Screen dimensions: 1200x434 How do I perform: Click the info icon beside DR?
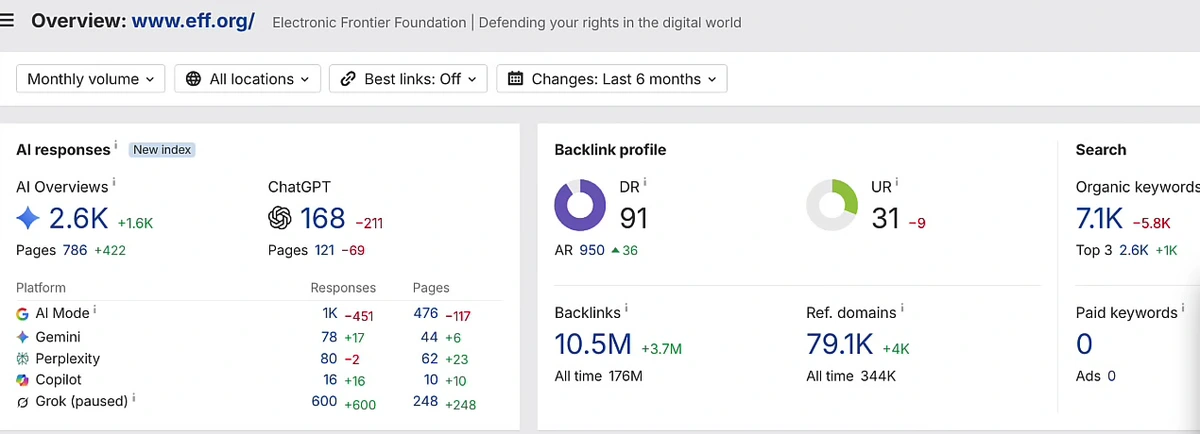coord(645,183)
